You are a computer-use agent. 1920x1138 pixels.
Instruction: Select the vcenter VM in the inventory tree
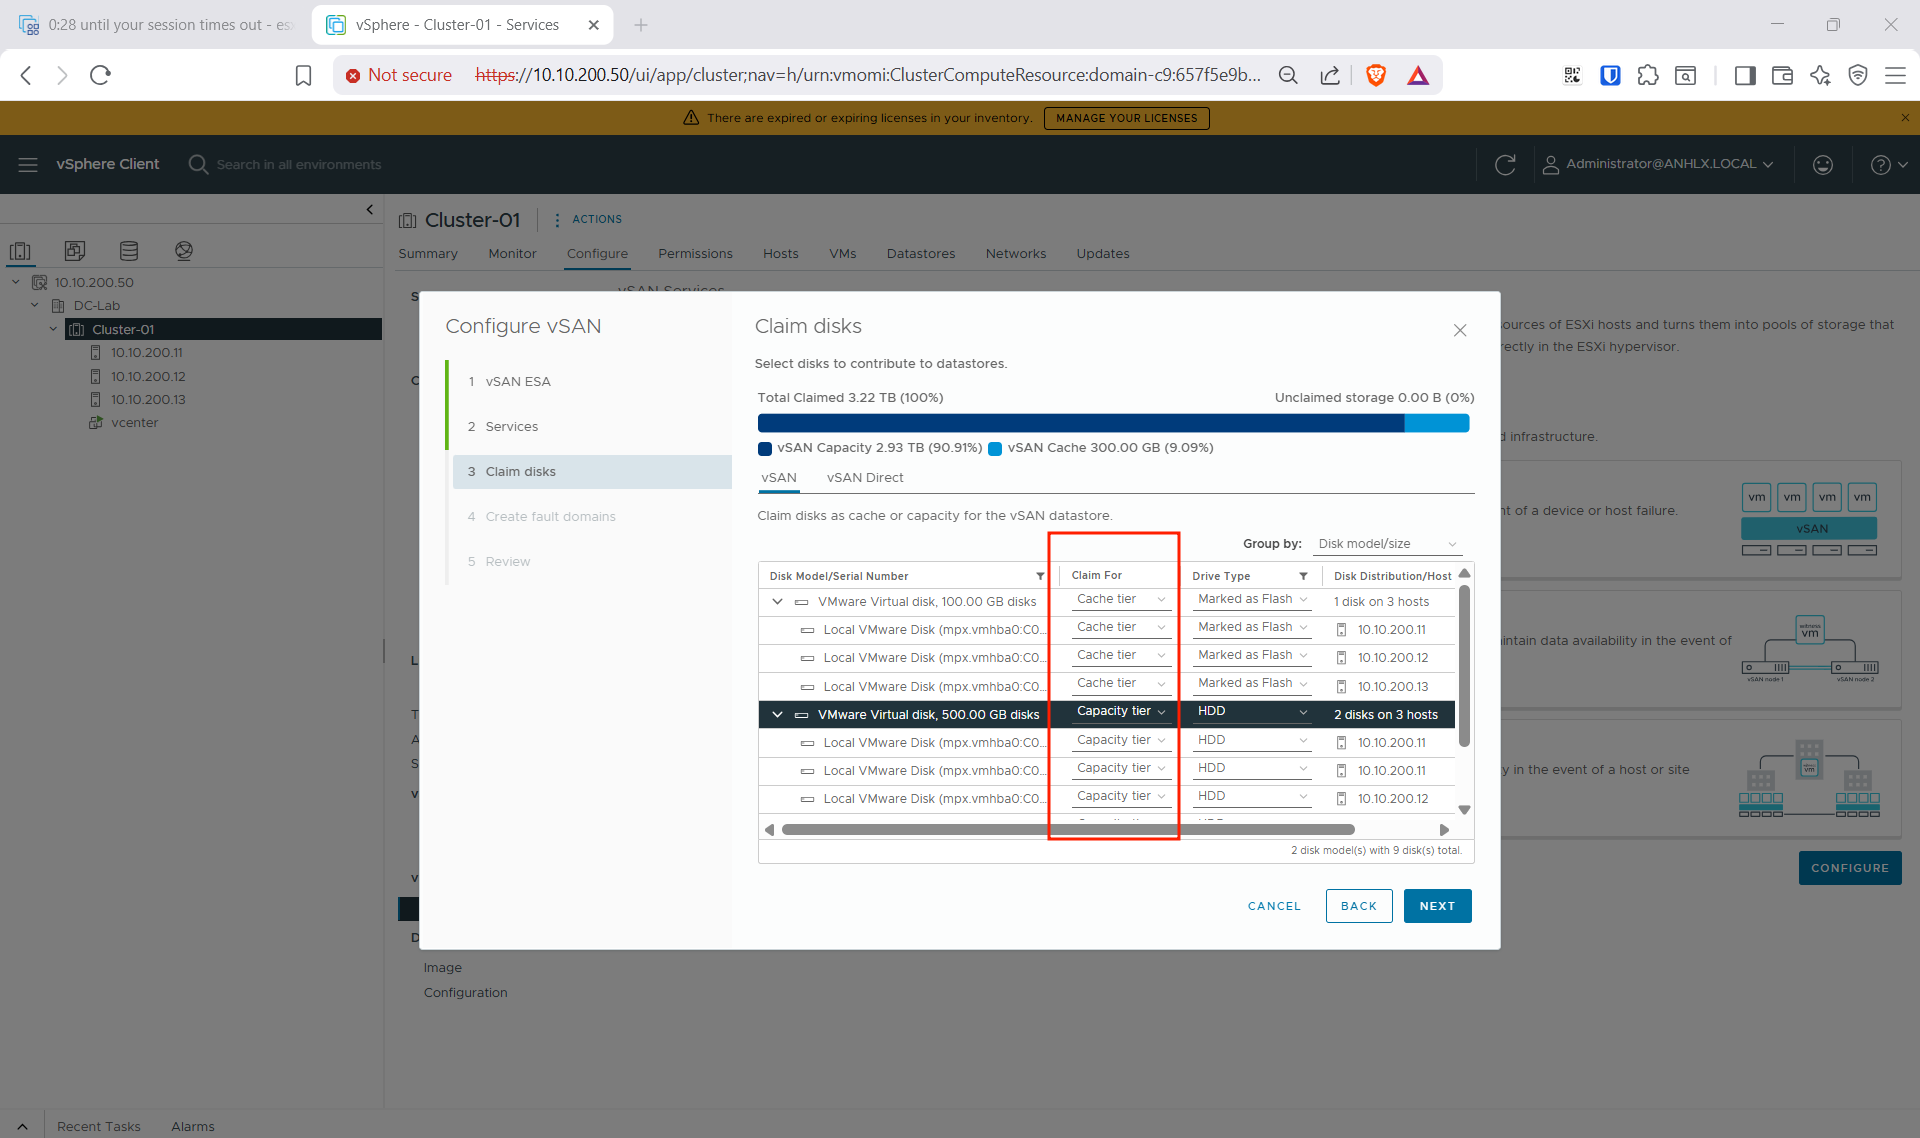tap(134, 422)
